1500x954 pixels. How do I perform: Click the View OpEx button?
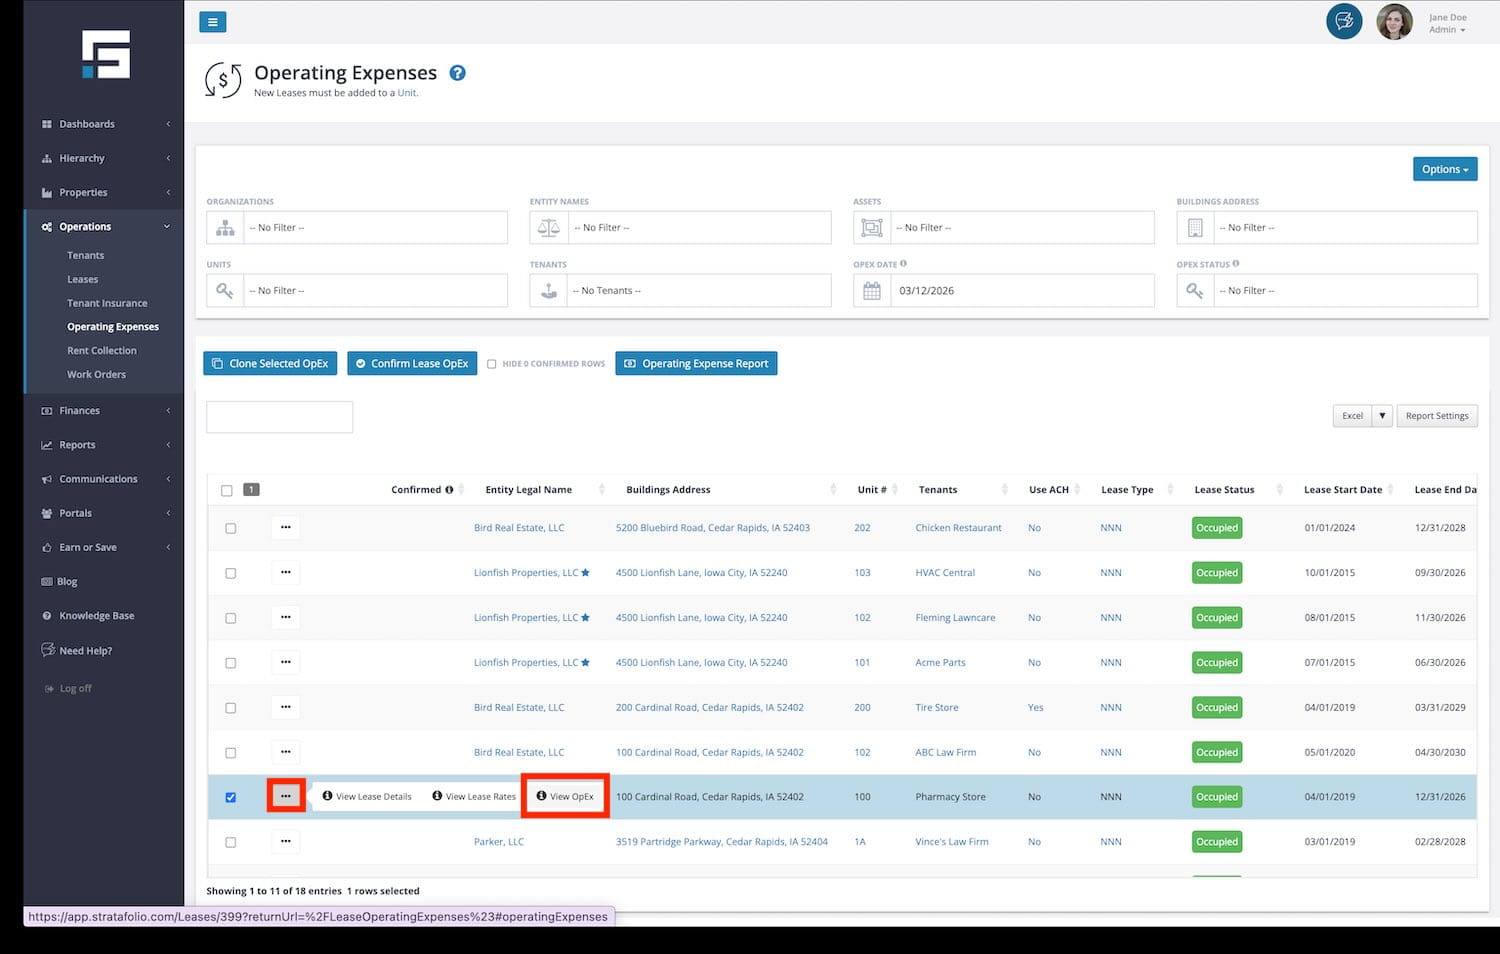click(x=566, y=797)
